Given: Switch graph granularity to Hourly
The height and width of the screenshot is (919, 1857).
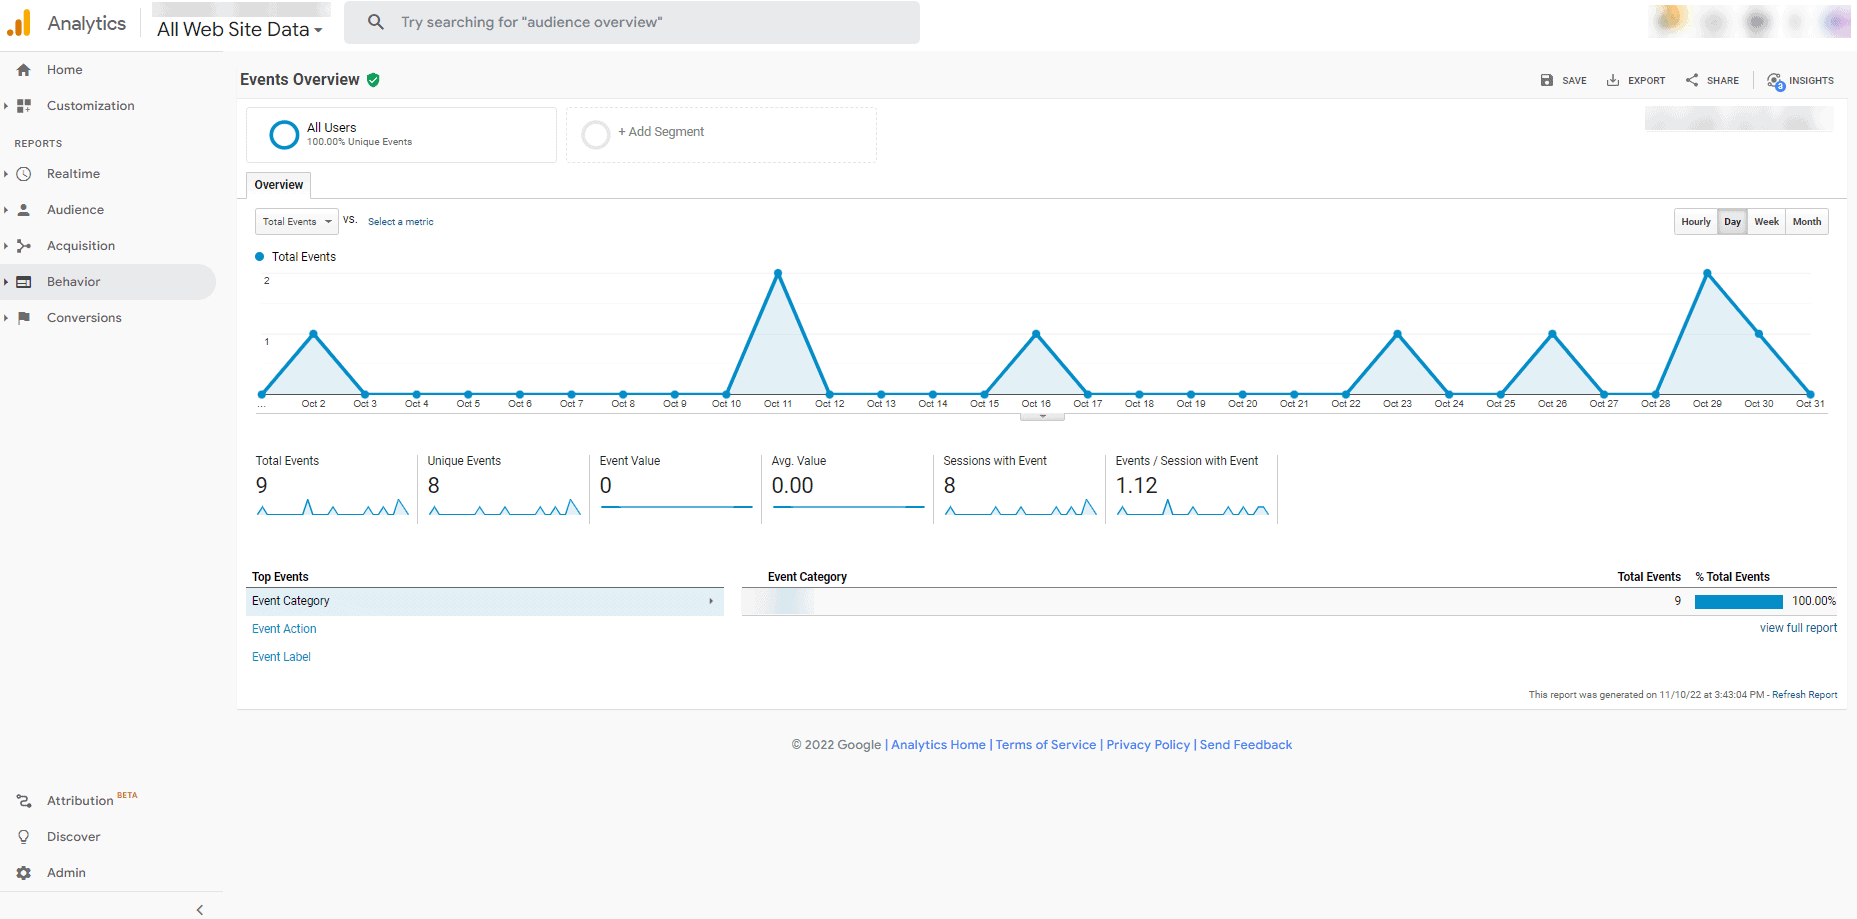Looking at the screenshot, I should tap(1696, 222).
